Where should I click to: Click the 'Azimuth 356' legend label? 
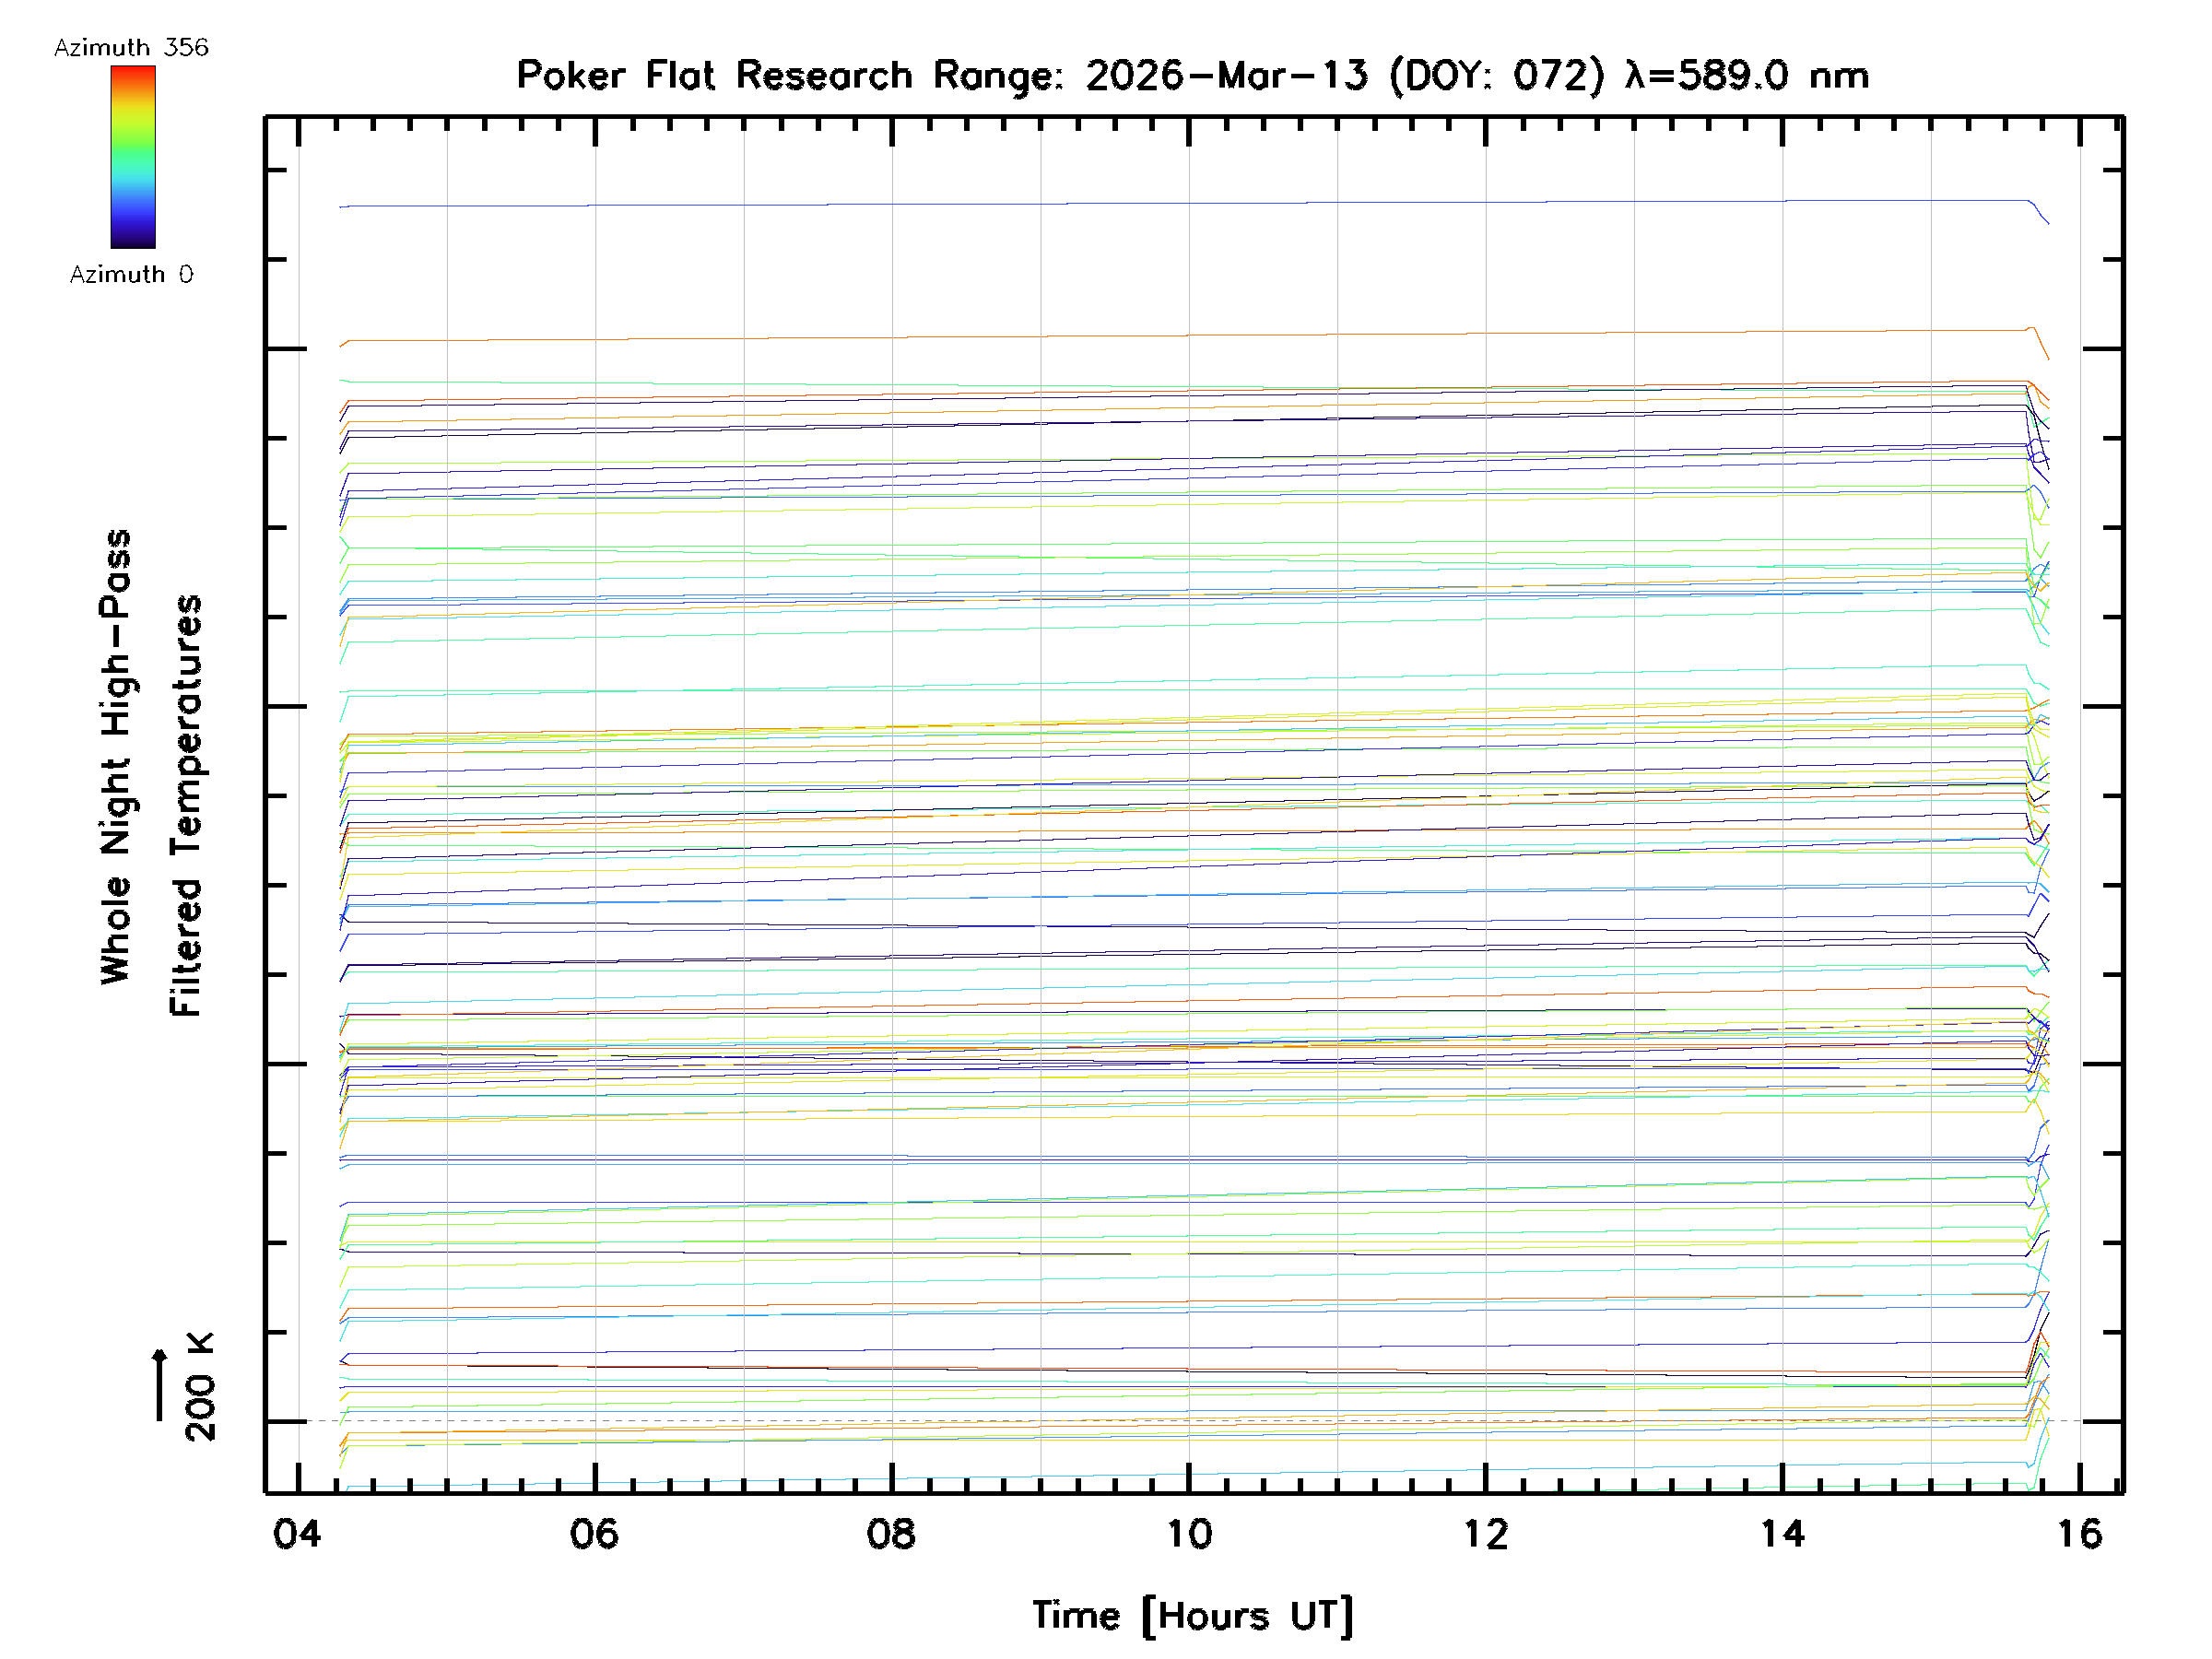pos(131,48)
